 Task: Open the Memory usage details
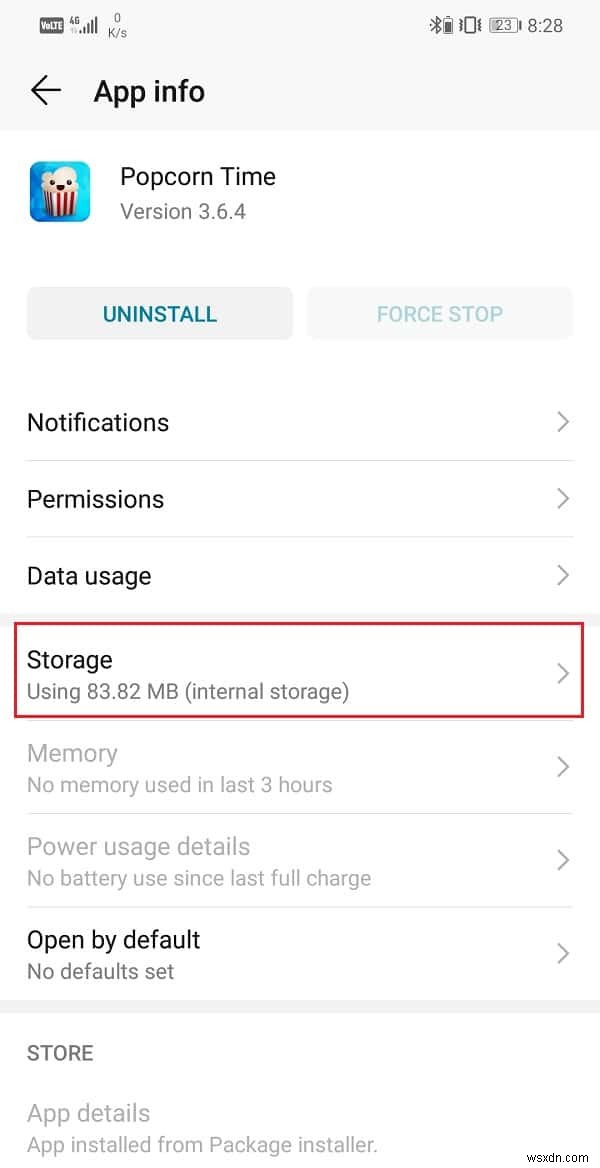[x=300, y=767]
